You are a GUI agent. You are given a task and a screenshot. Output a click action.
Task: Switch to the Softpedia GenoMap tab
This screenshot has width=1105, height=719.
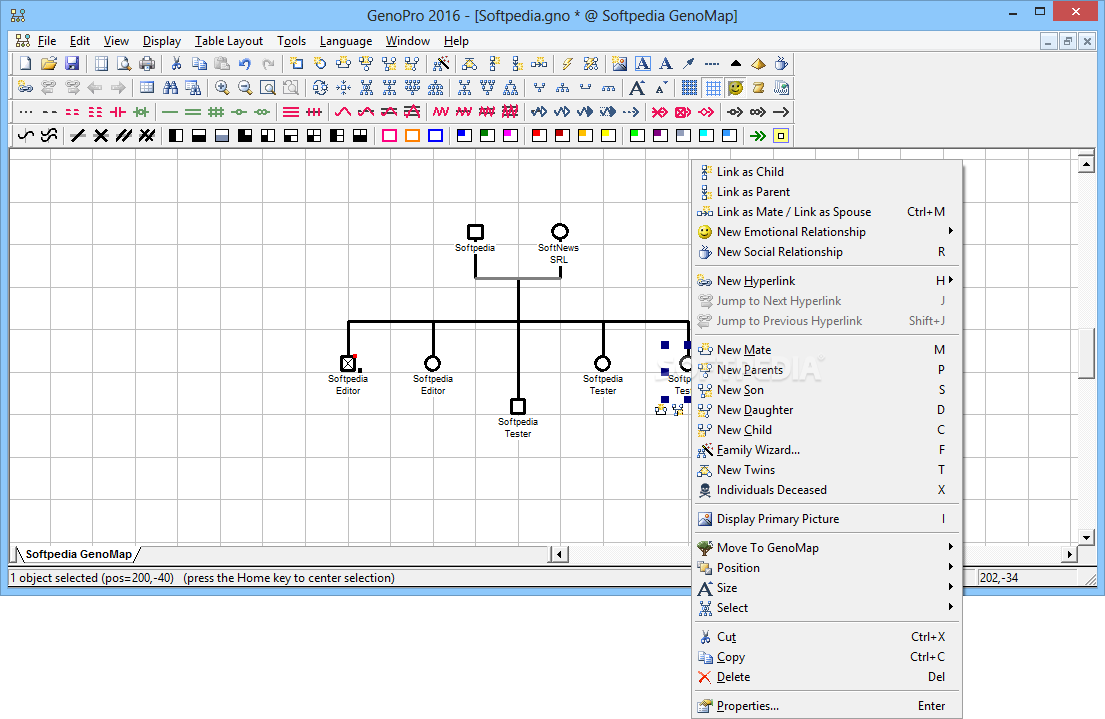pos(79,554)
